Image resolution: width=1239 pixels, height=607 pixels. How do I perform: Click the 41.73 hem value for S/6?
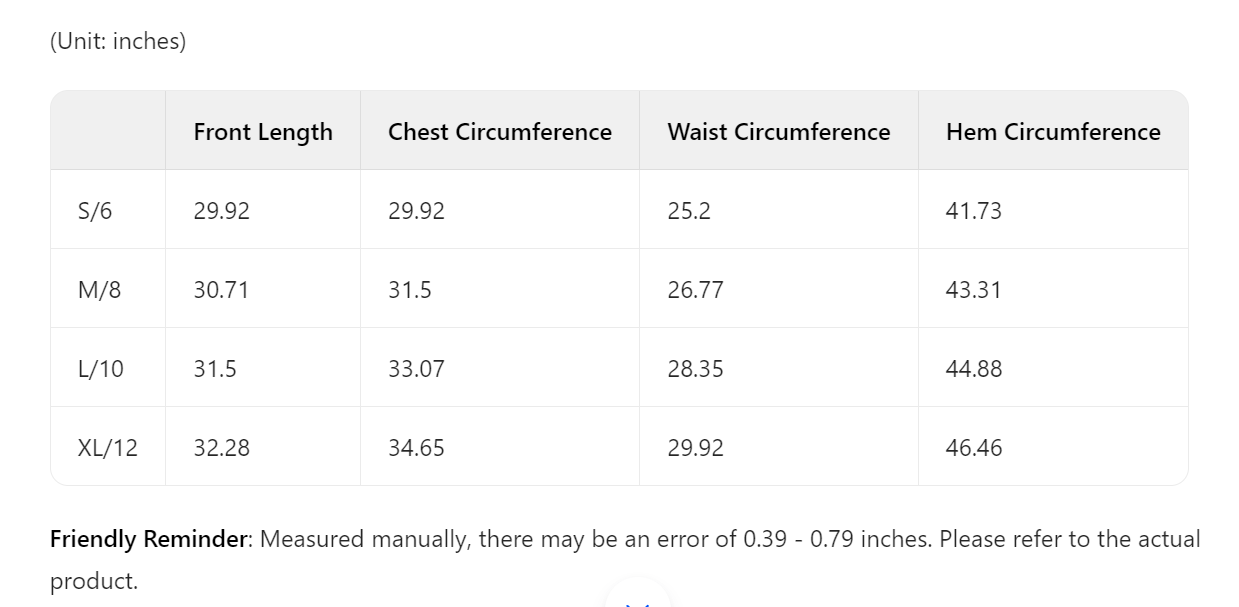tap(974, 211)
